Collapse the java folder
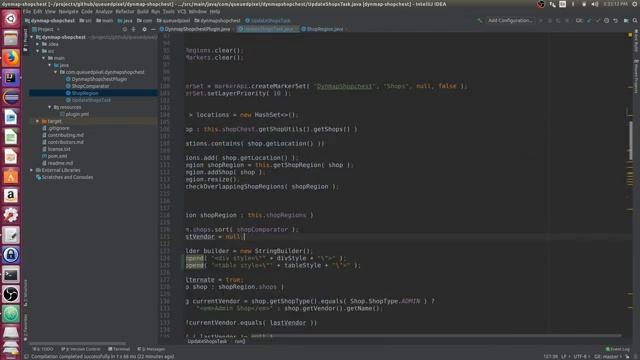Viewport: 640px width, 360px height. [x=50, y=65]
